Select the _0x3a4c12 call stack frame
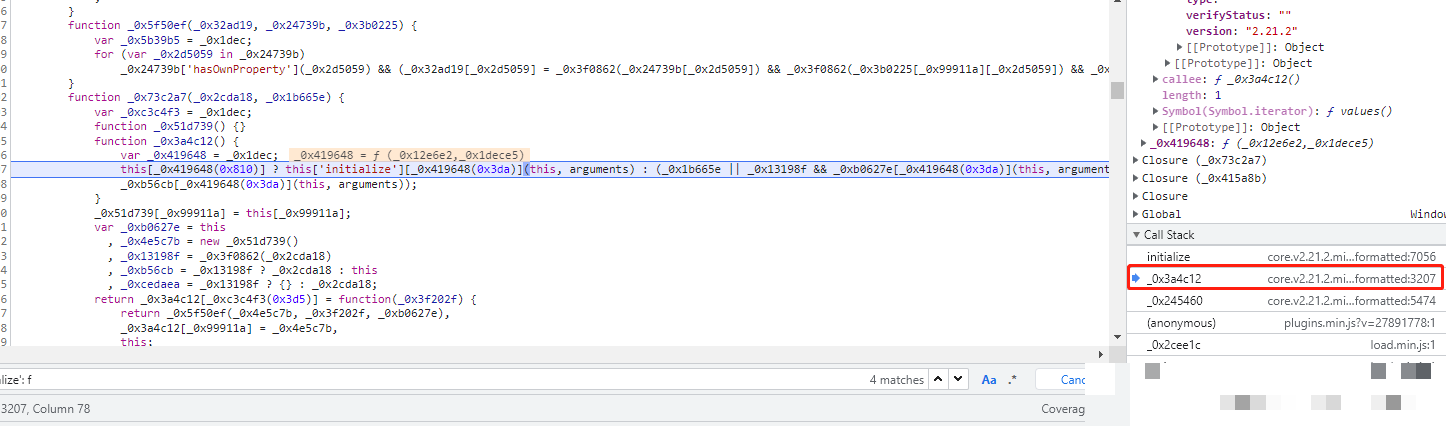The image size is (1446, 426). click(x=1175, y=279)
